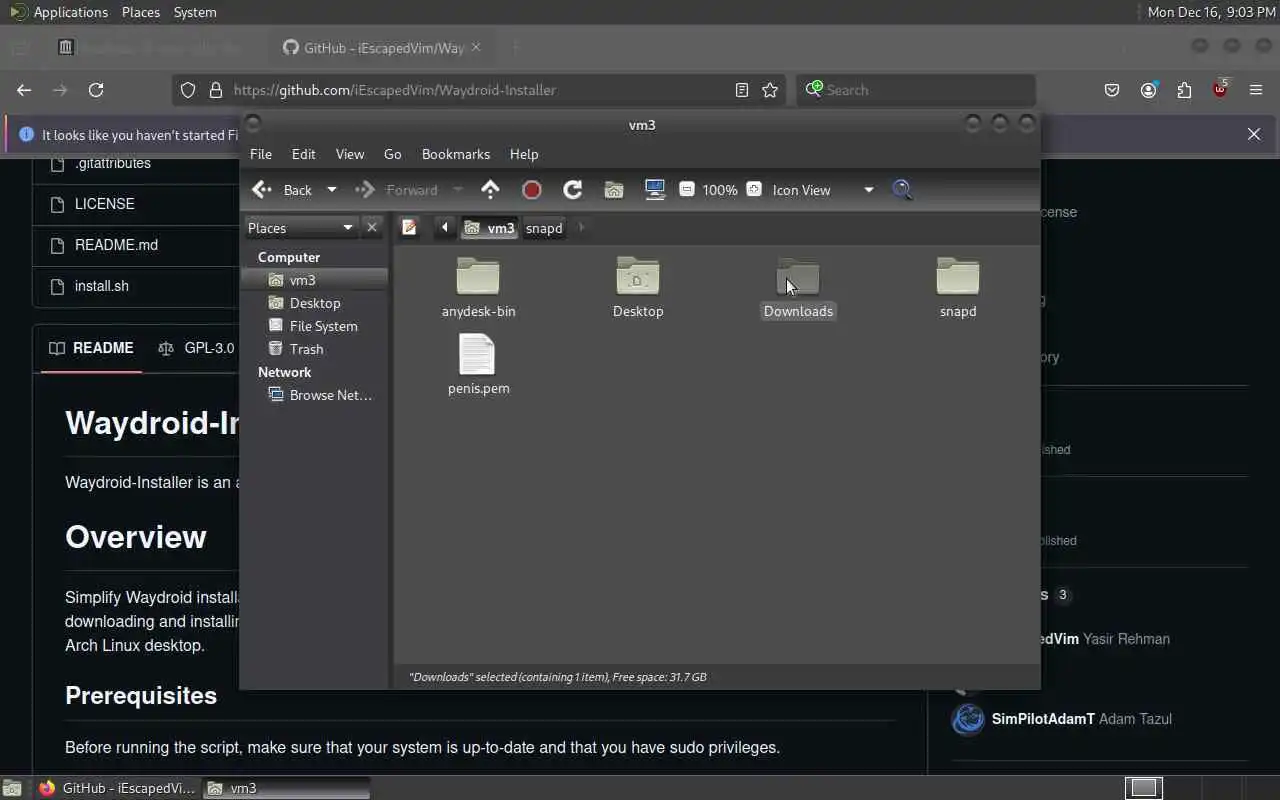The height and width of the screenshot is (800, 1280).
Task: Switch to the README tab on GitHub
Action: pos(91,348)
